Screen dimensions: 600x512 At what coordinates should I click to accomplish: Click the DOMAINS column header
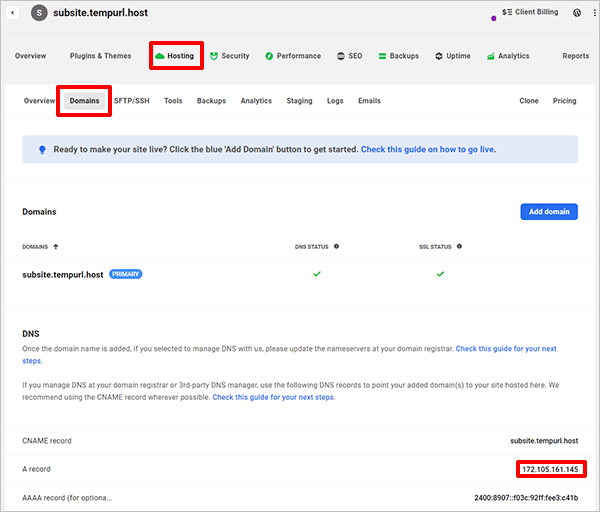(x=35, y=247)
